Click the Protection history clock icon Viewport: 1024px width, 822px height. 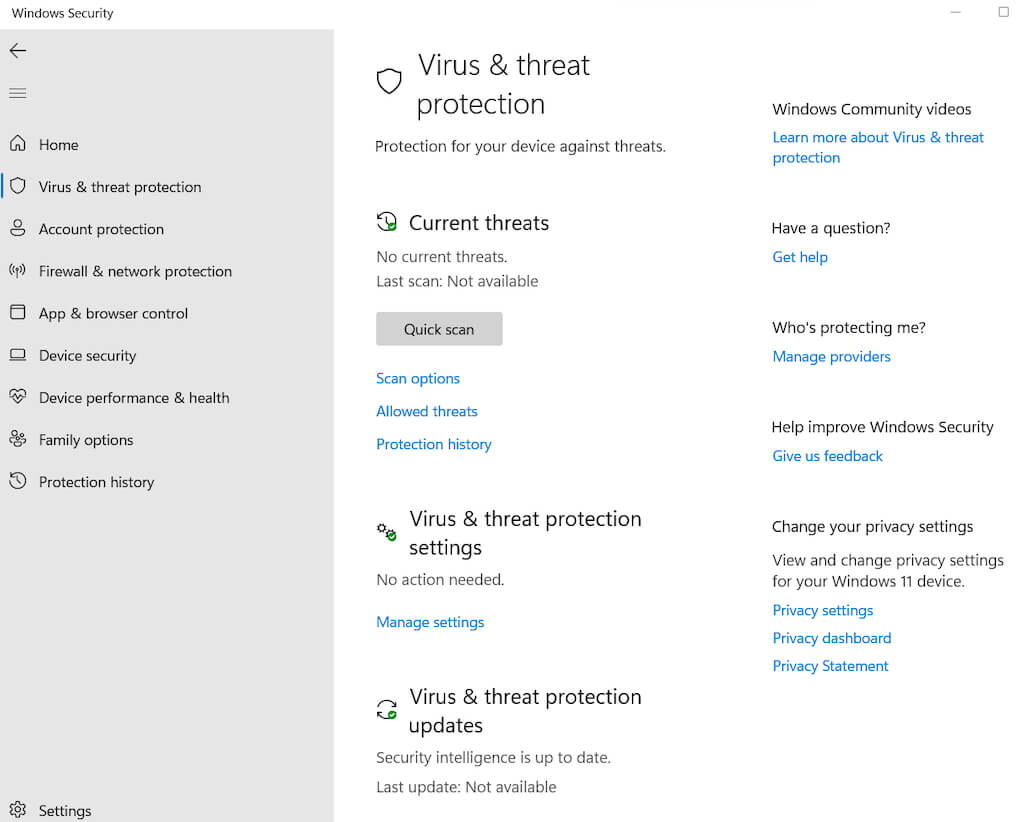click(x=18, y=482)
